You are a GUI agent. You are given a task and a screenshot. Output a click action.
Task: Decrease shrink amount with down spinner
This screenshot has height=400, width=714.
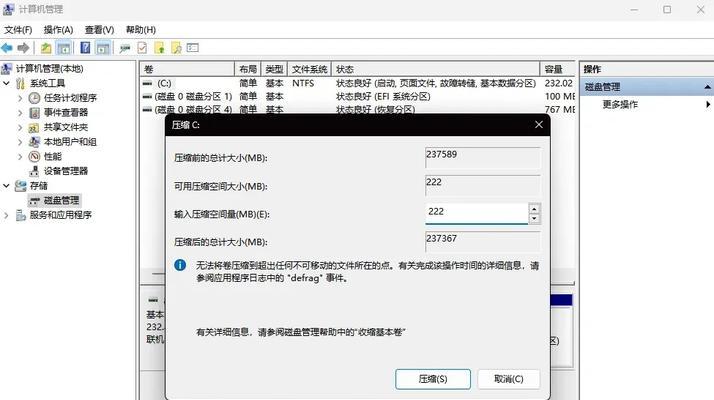tap(534, 219)
